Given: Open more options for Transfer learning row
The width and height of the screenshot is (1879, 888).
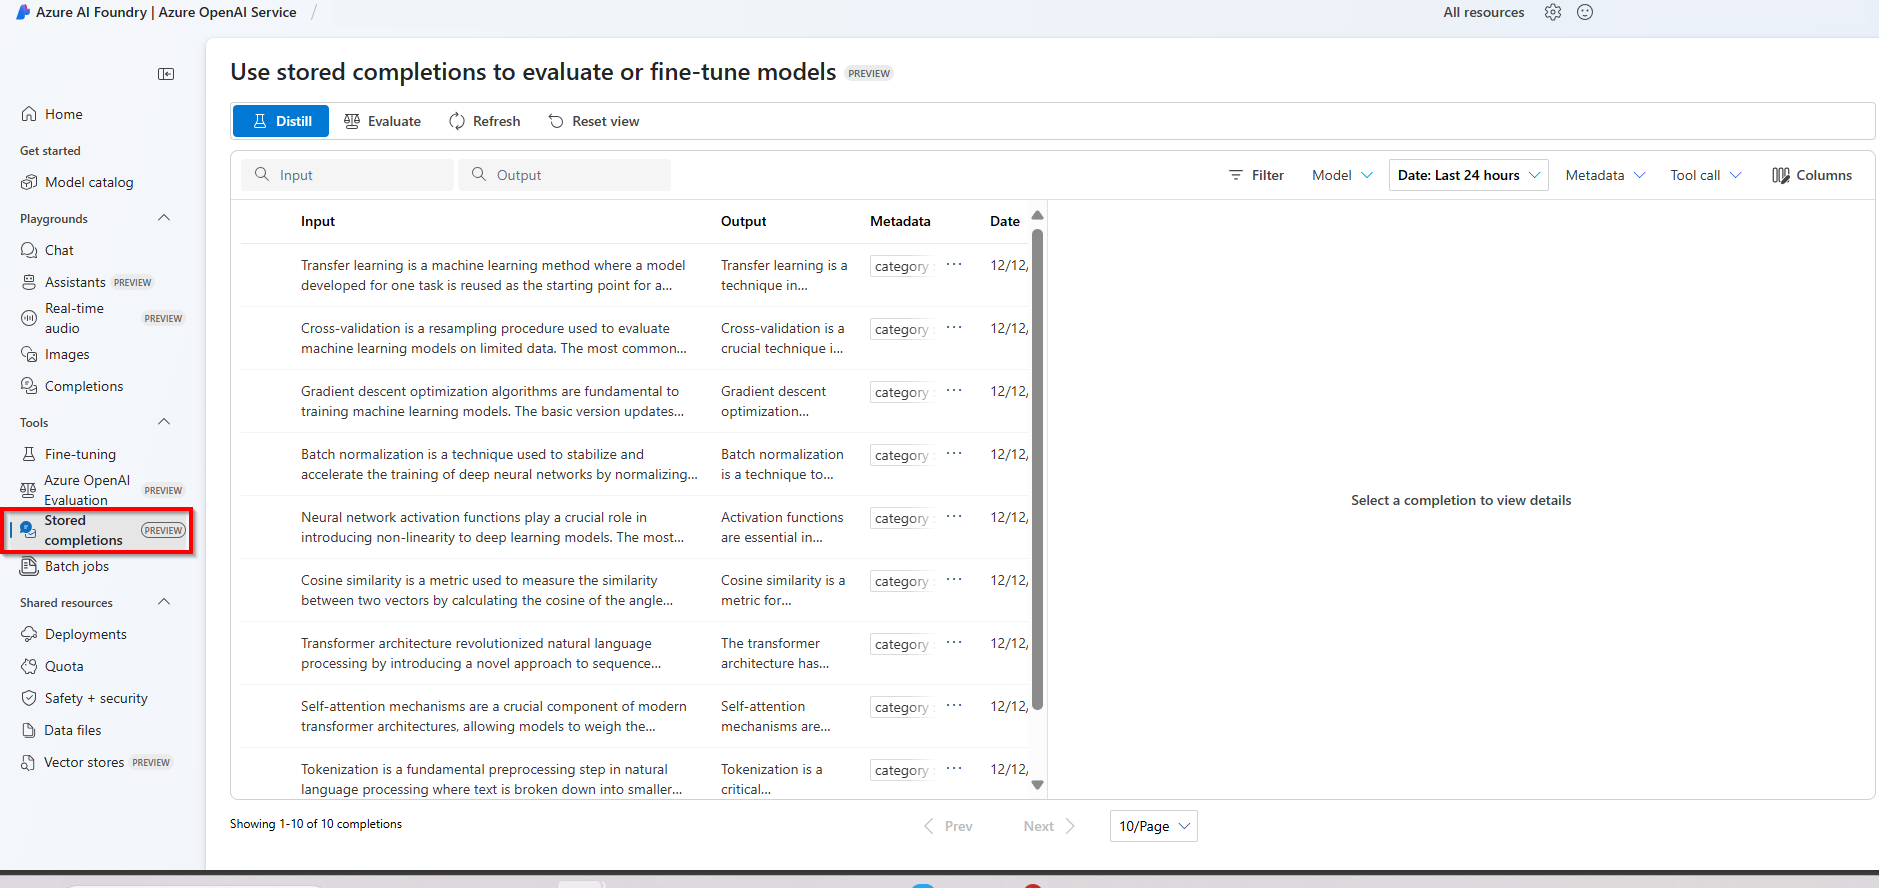Looking at the screenshot, I should coord(954,265).
